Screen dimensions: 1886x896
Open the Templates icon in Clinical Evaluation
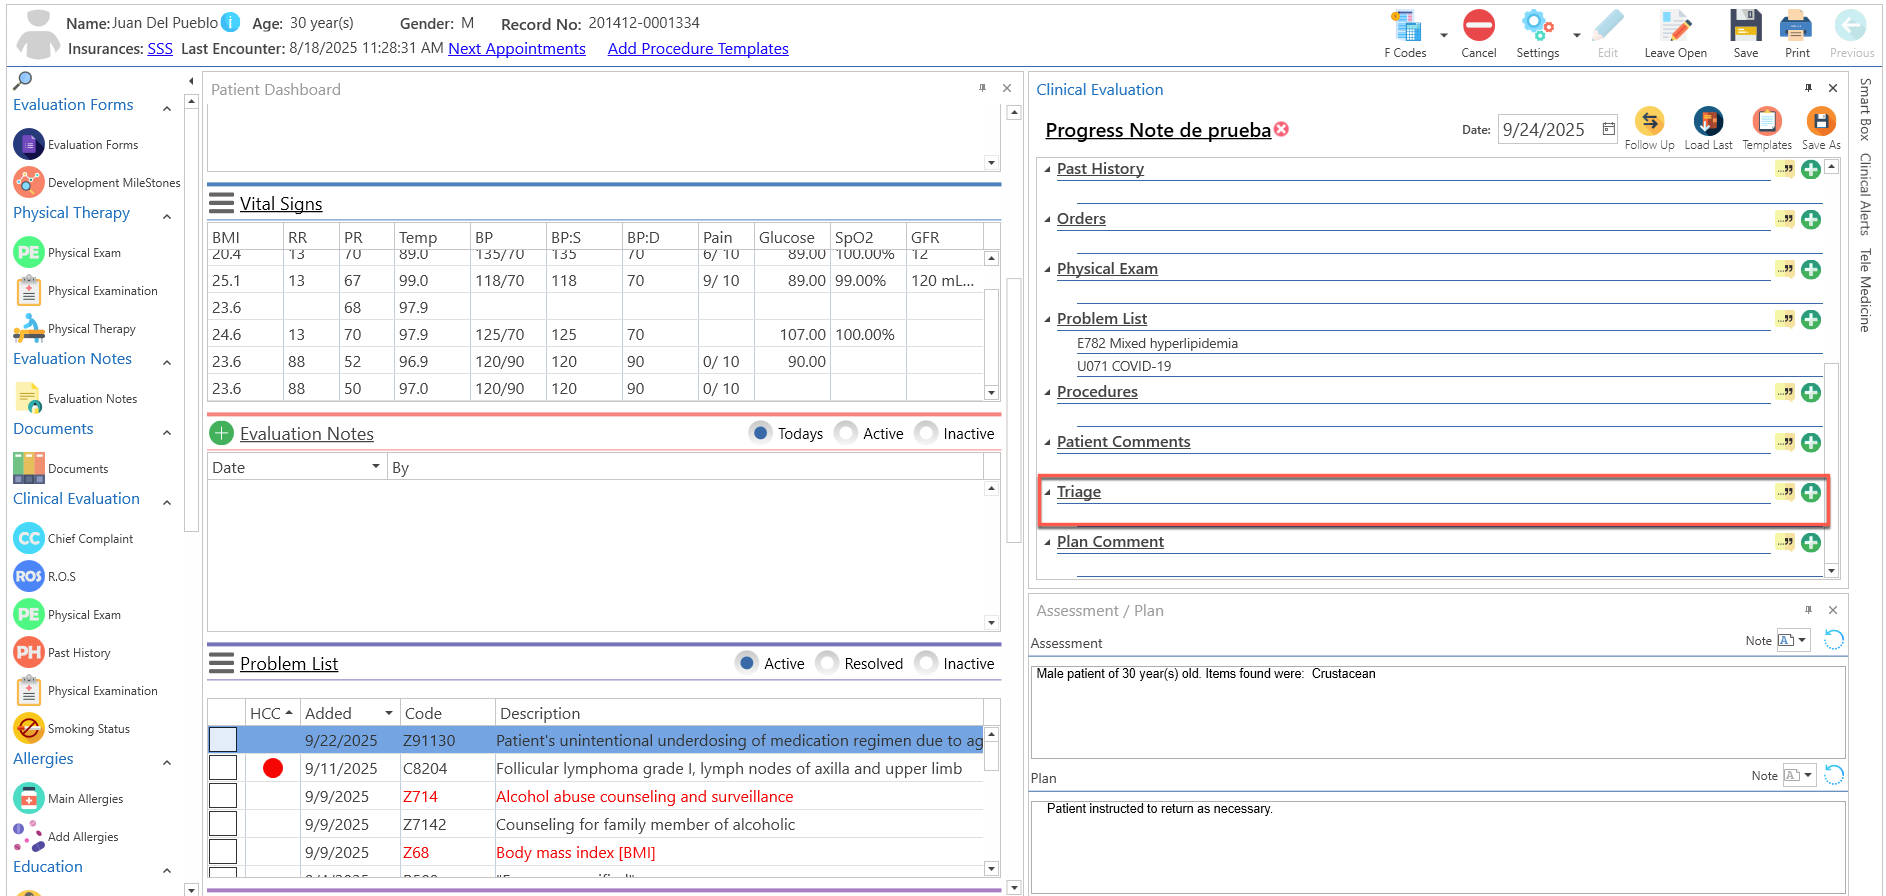(1767, 121)
